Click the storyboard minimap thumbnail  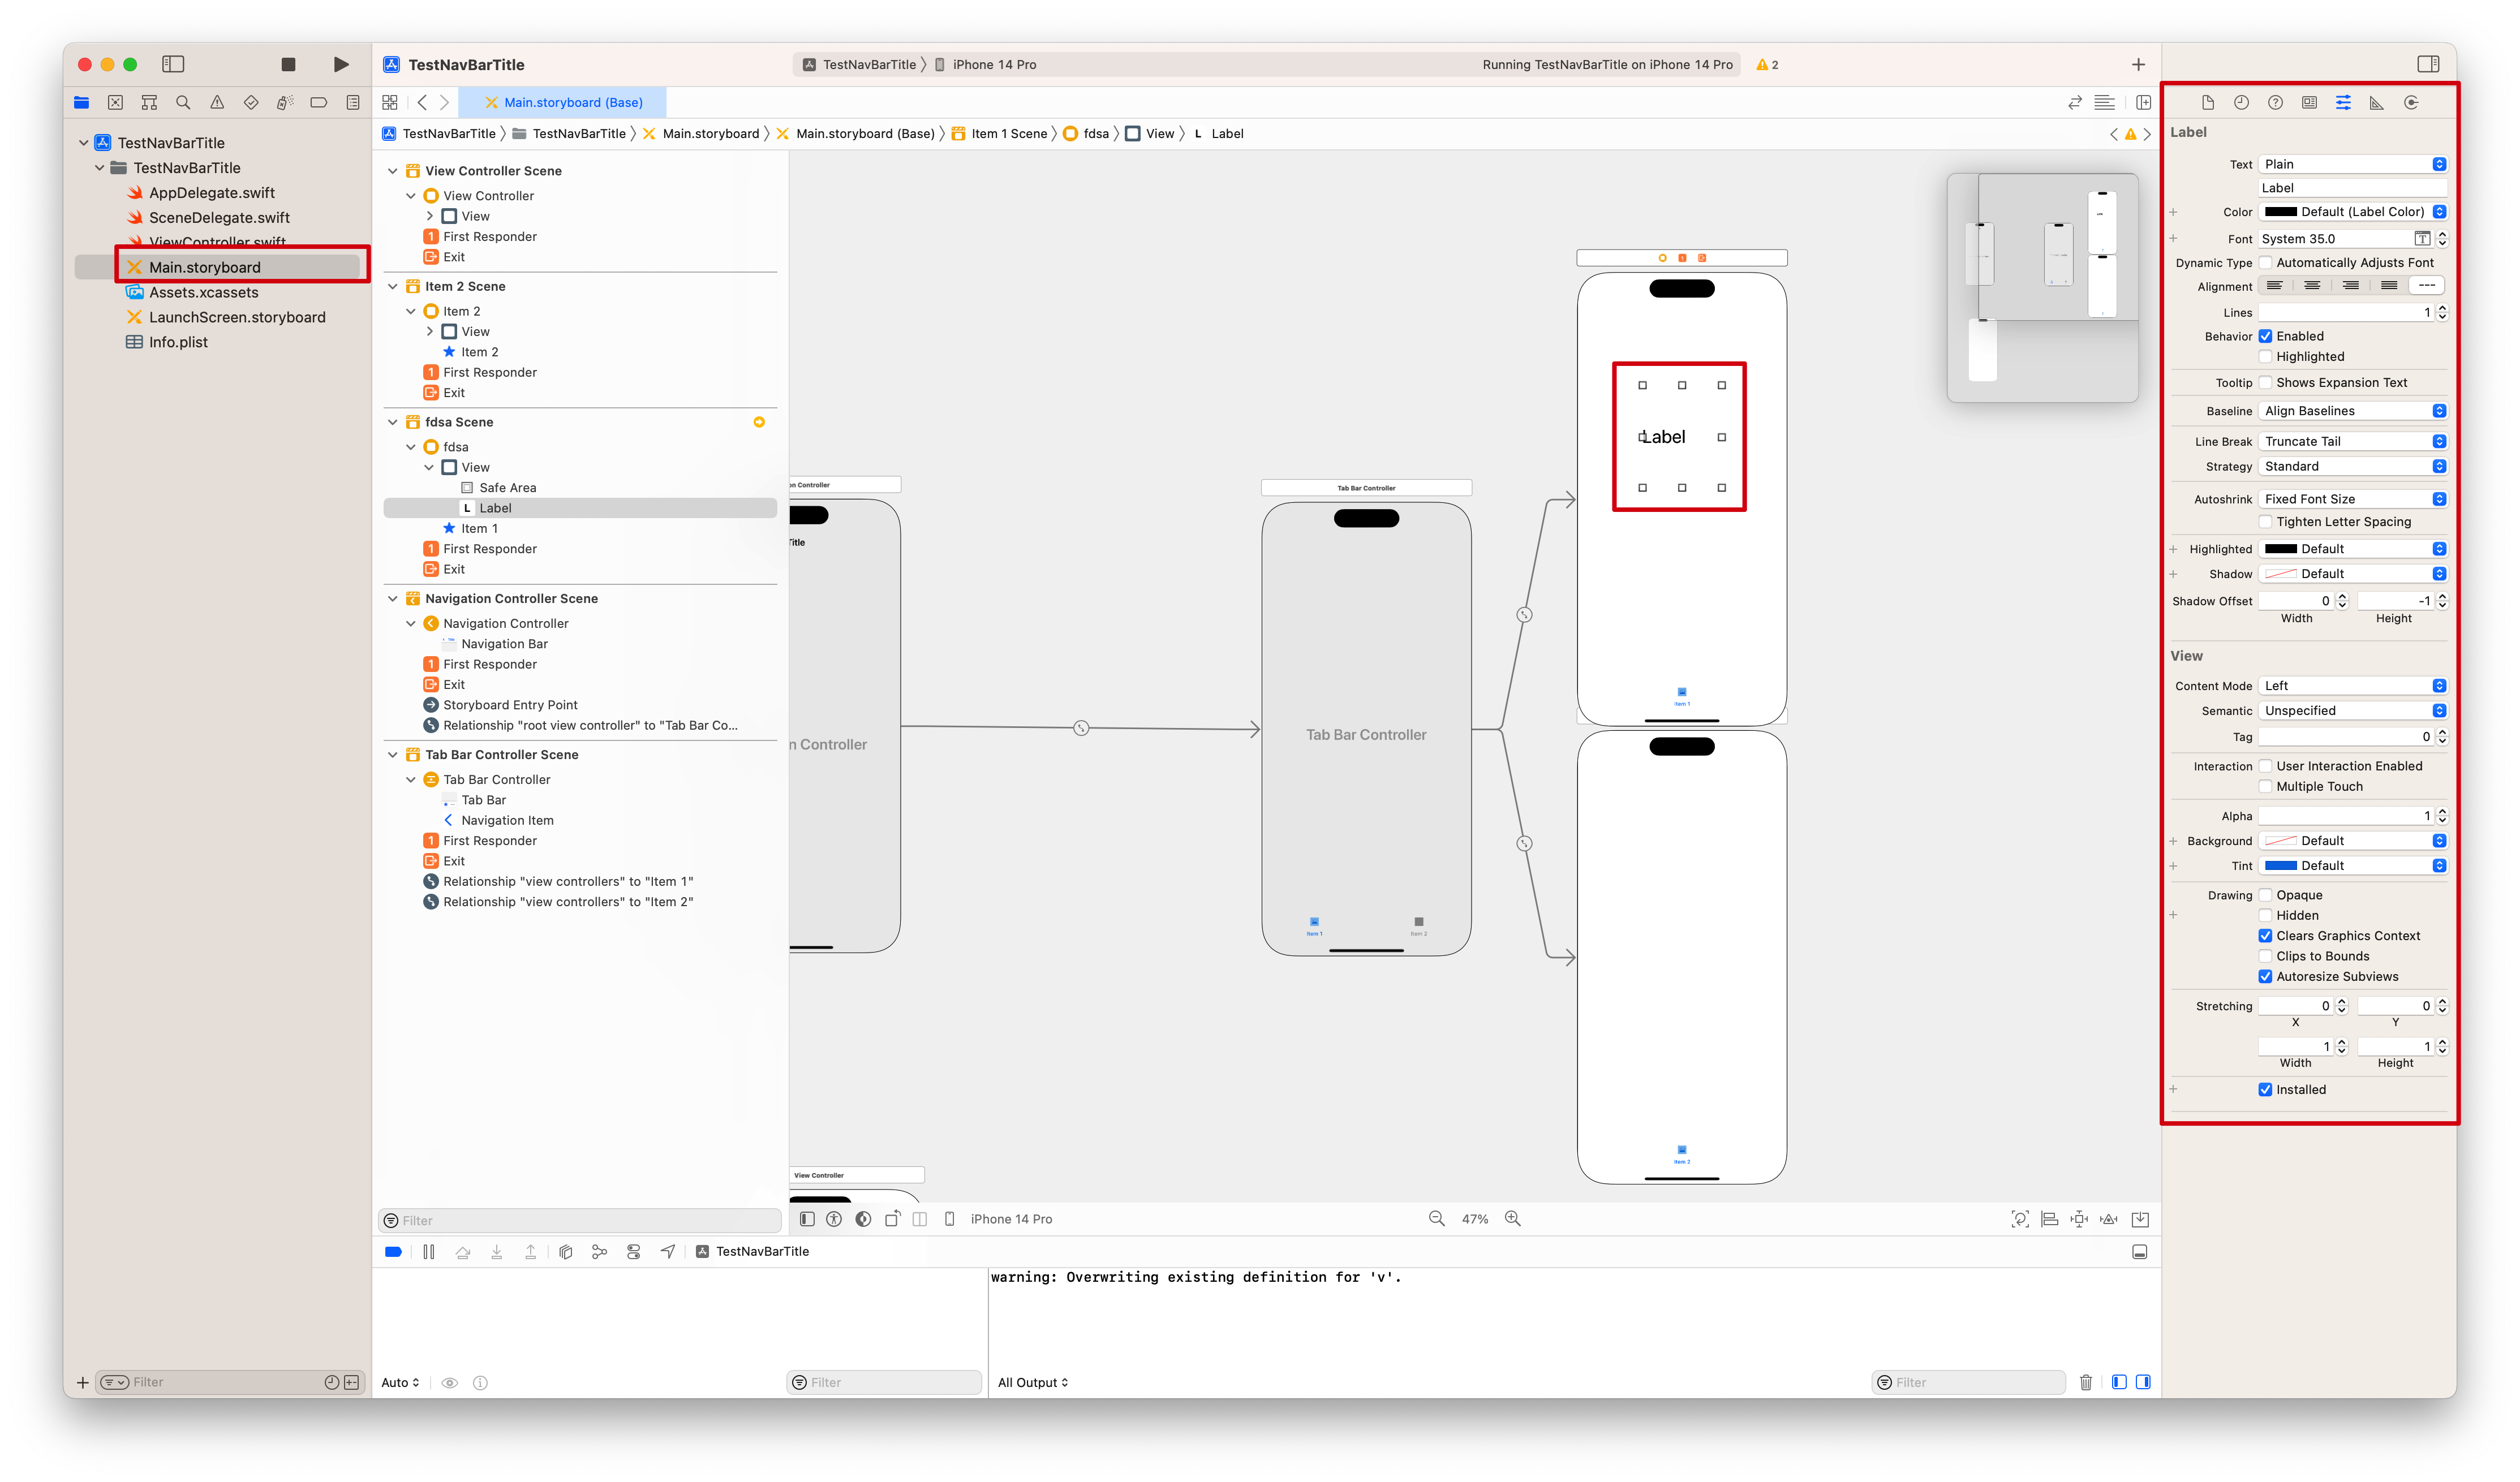point(2042,288)
